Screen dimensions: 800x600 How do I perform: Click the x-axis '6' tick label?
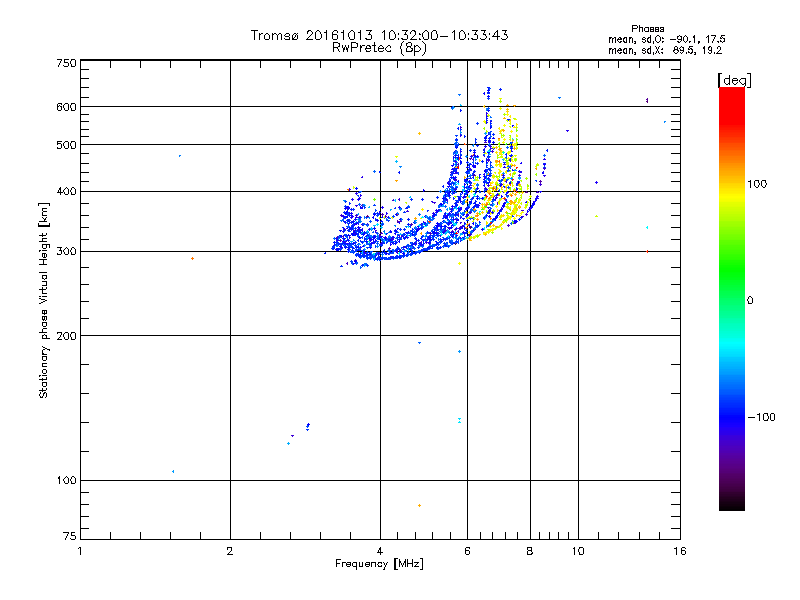tap(467, 551)
